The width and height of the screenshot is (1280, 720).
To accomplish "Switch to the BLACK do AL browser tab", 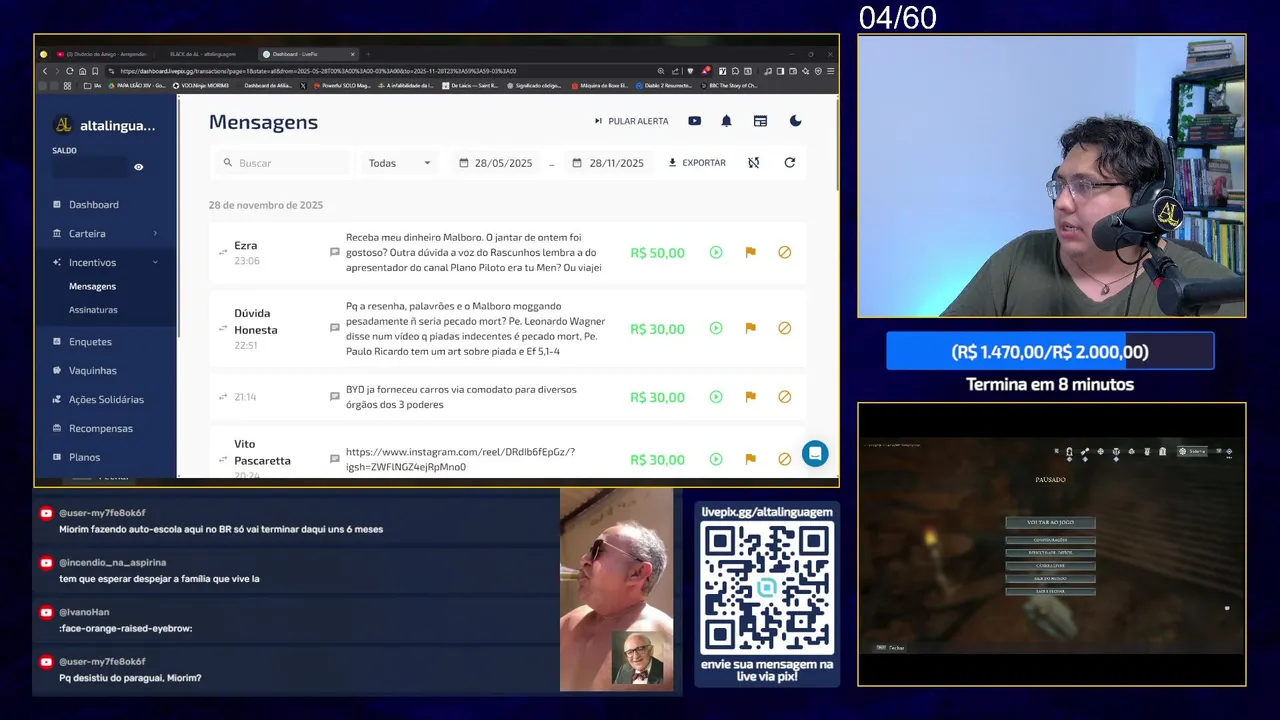I will click(x=203, y=54).
